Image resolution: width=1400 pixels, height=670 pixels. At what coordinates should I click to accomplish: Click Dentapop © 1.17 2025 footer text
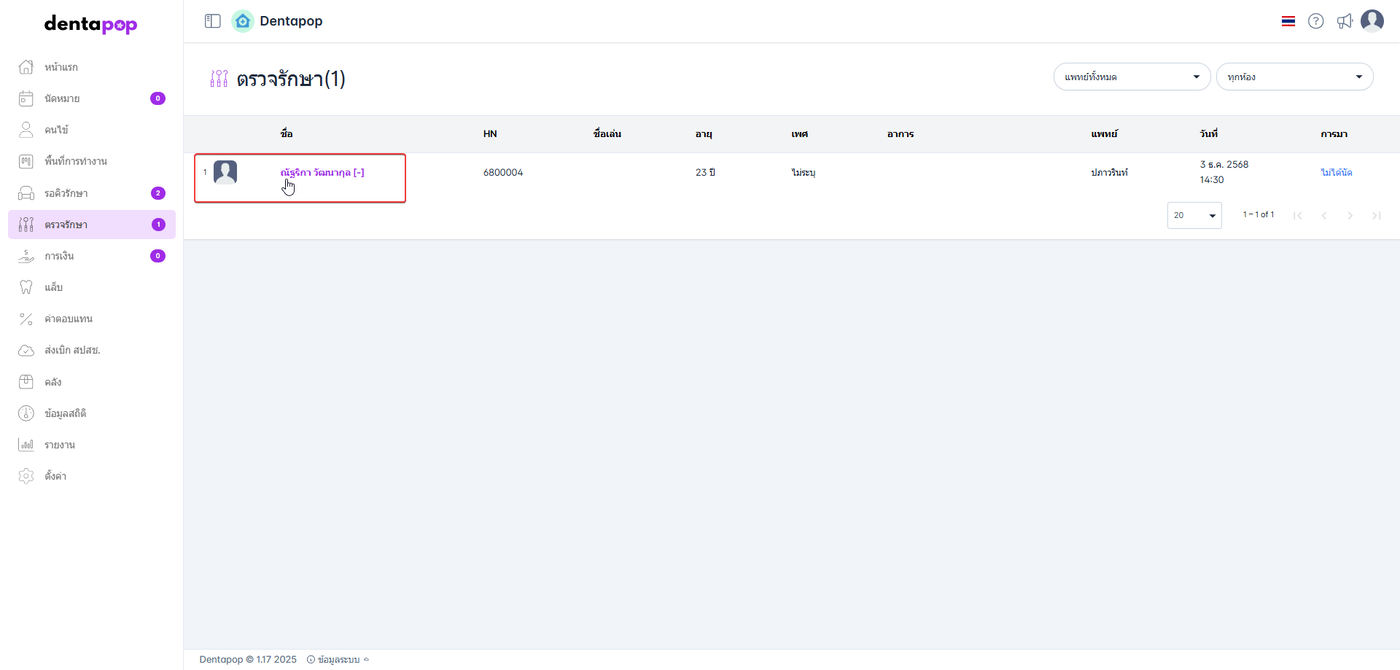pos(248,659)
